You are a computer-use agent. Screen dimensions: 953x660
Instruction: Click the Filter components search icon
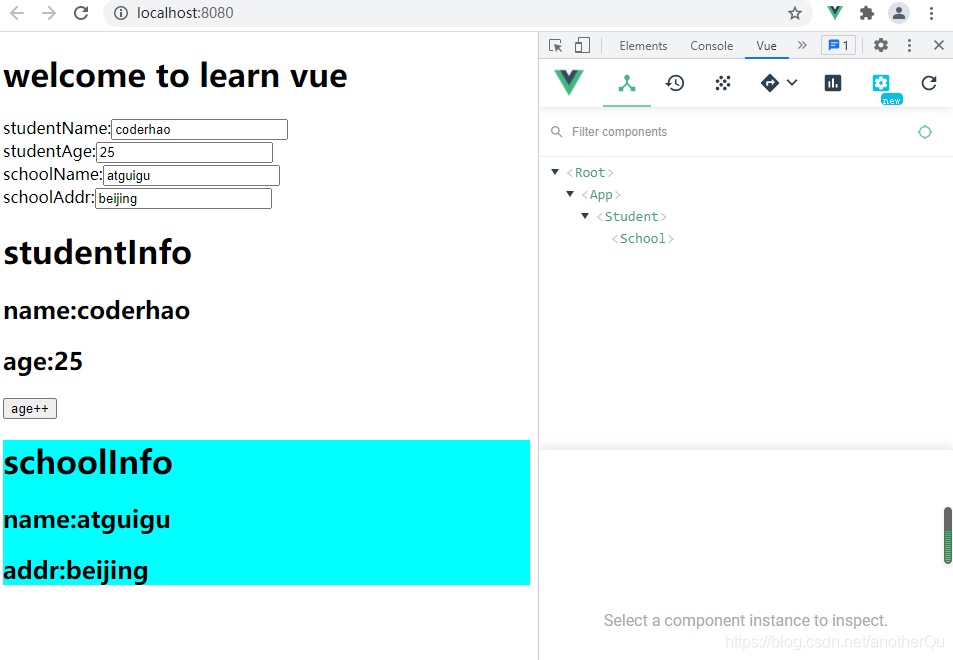click(556, 132)
